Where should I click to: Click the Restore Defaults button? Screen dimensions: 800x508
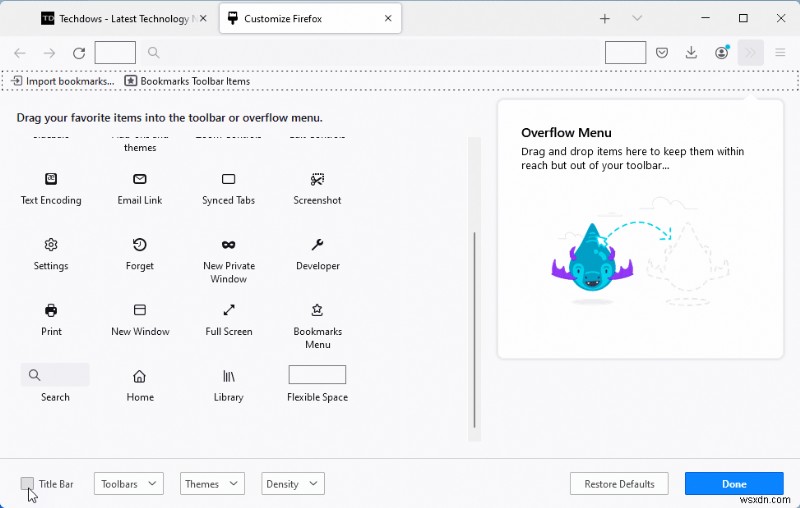click(619, 484)
